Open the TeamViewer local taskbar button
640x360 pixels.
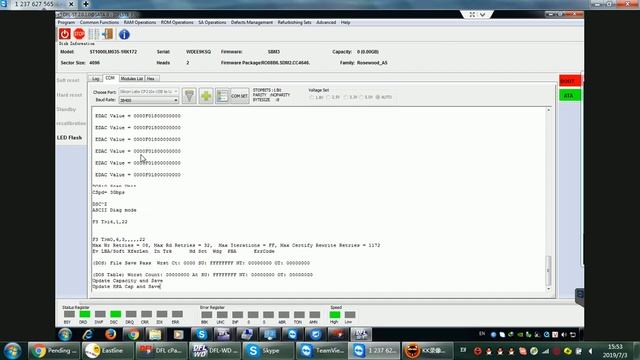(x=321, y=351)
